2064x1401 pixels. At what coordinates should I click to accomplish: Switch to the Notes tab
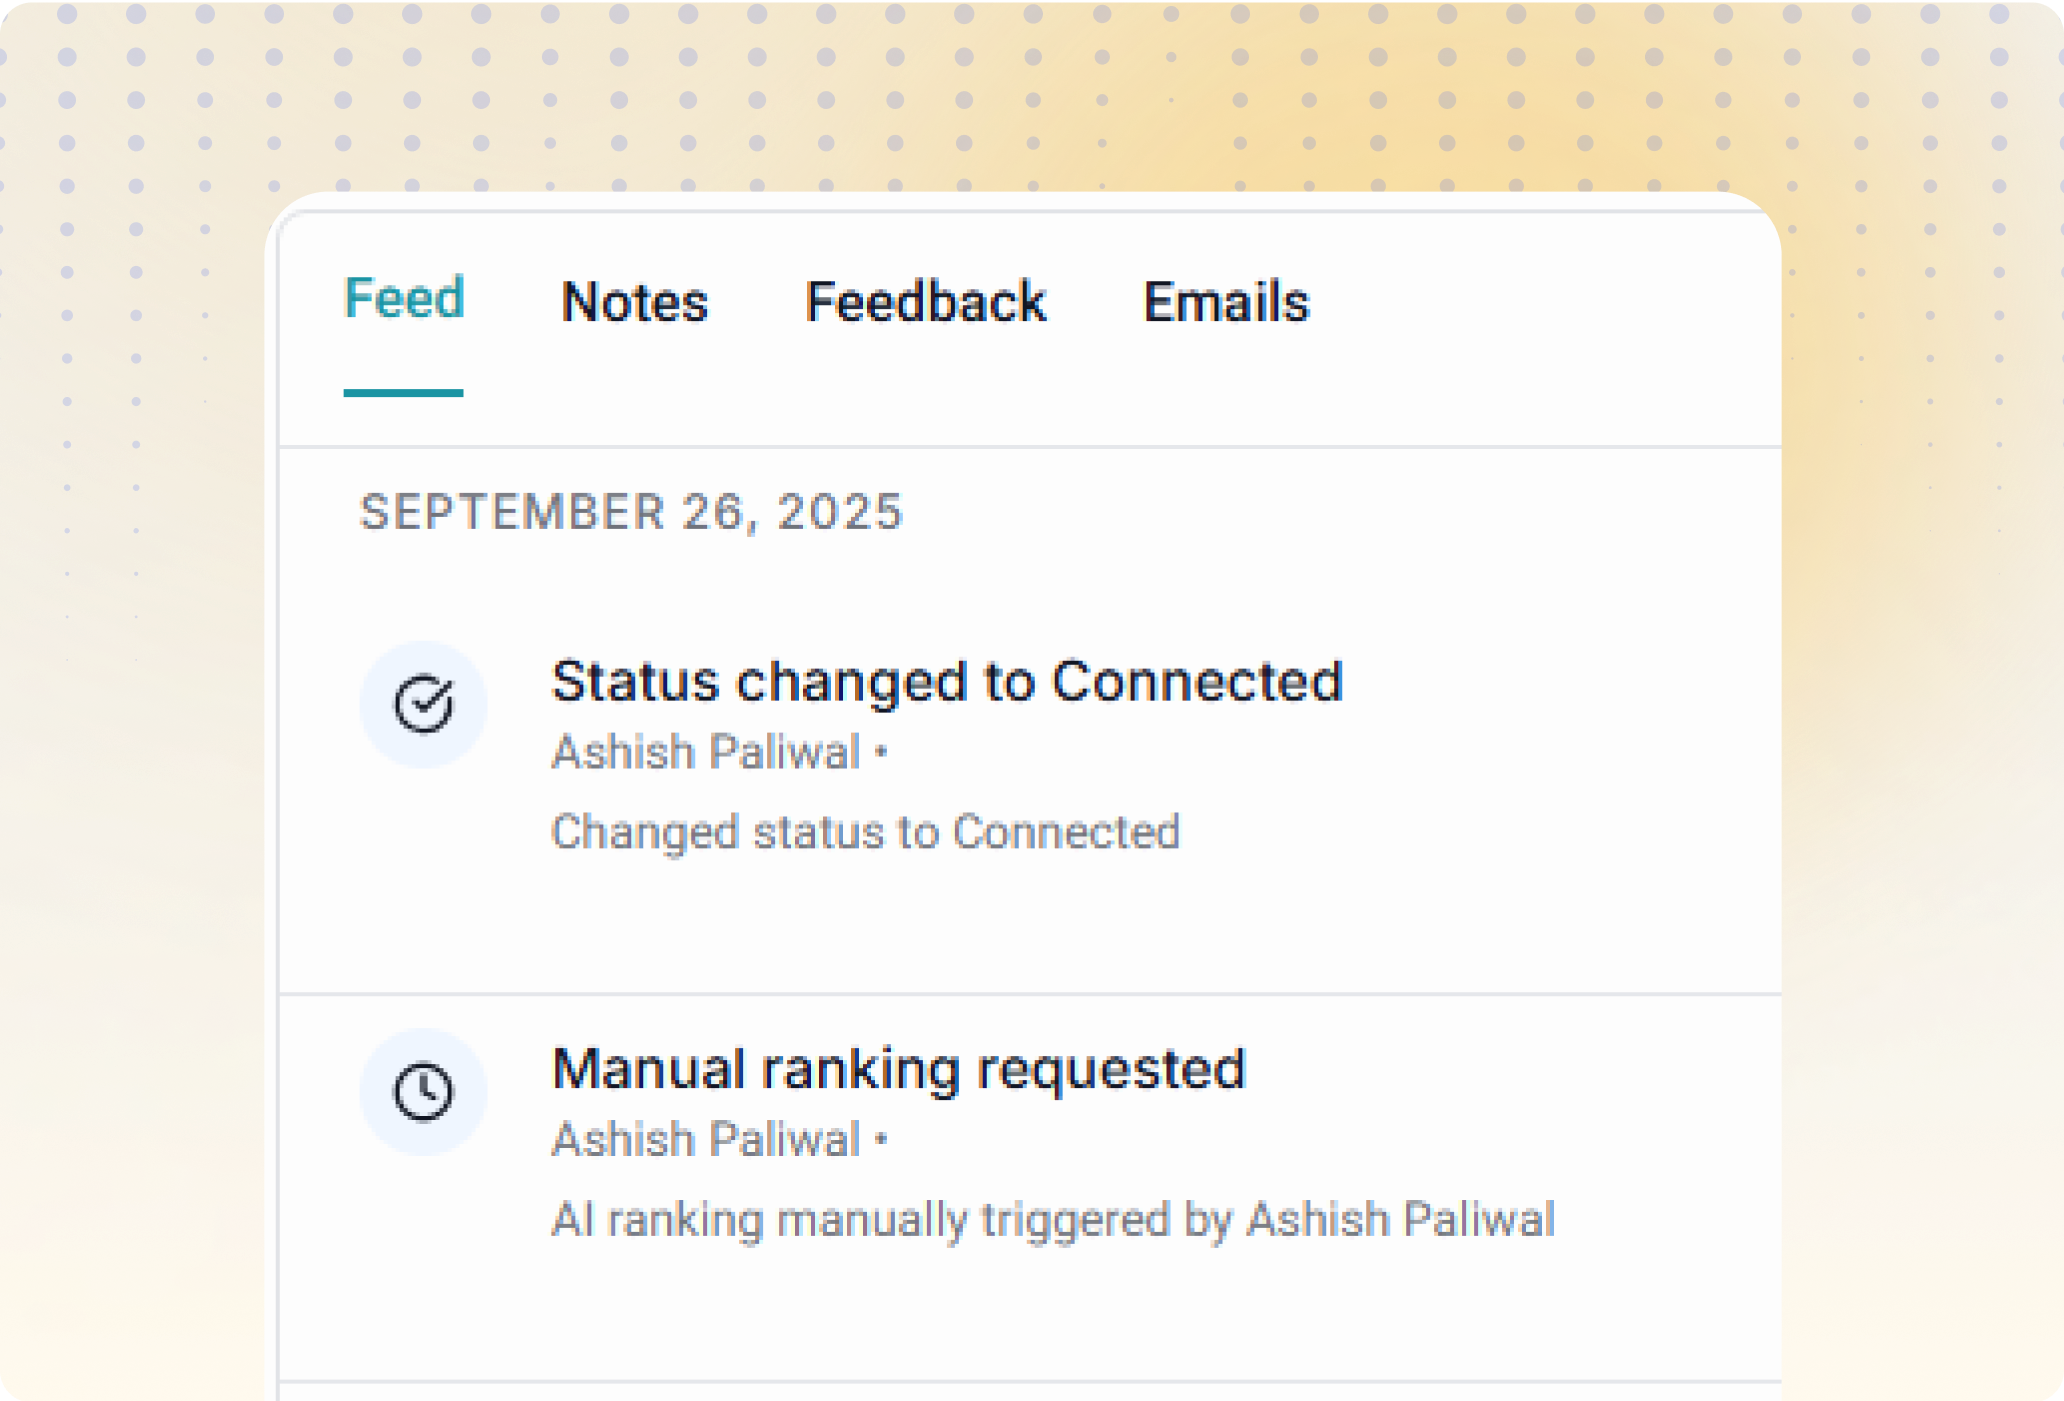tap(635, 302)
